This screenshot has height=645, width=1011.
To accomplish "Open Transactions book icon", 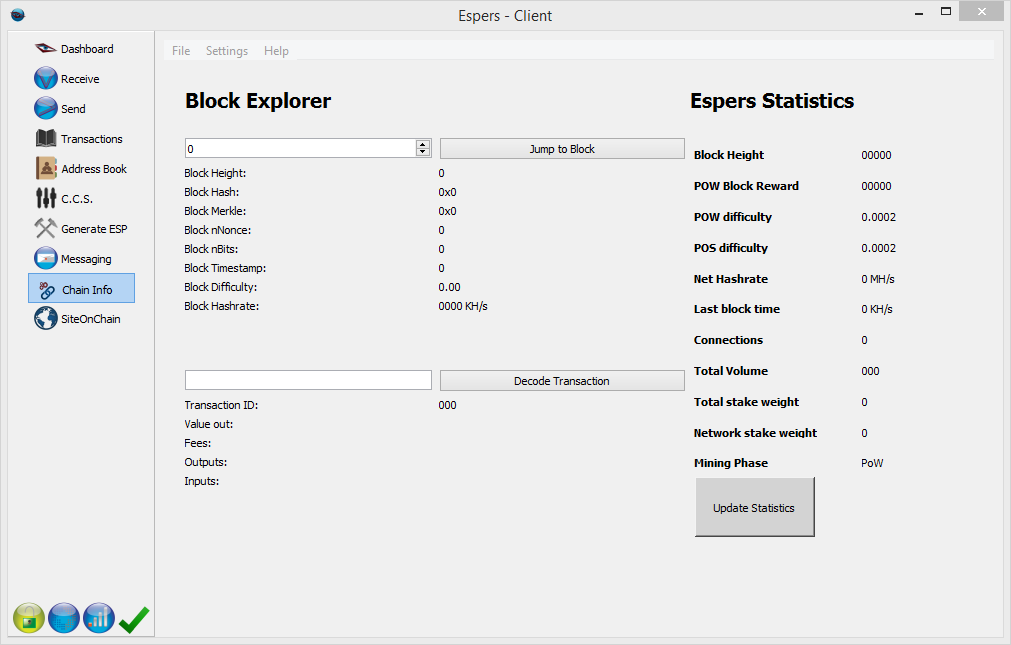I will coord(46,138).
